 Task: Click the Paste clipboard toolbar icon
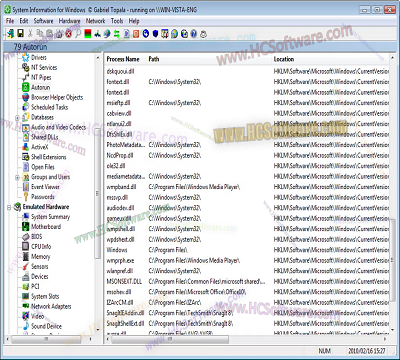click(x=50, y=33)
